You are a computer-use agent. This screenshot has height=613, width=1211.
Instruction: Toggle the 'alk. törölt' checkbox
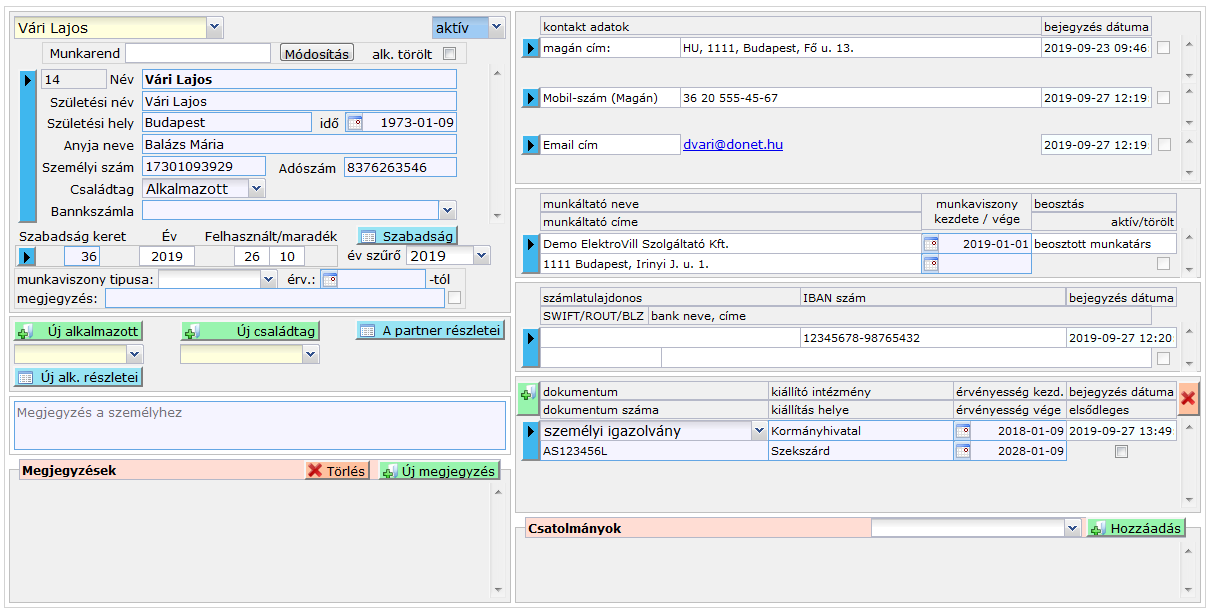click(x=450, y=54)
